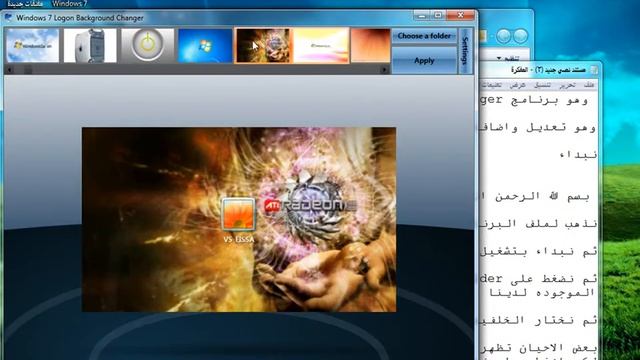Select the orange glow thumbnail at strip end

[x=371, y=45]
